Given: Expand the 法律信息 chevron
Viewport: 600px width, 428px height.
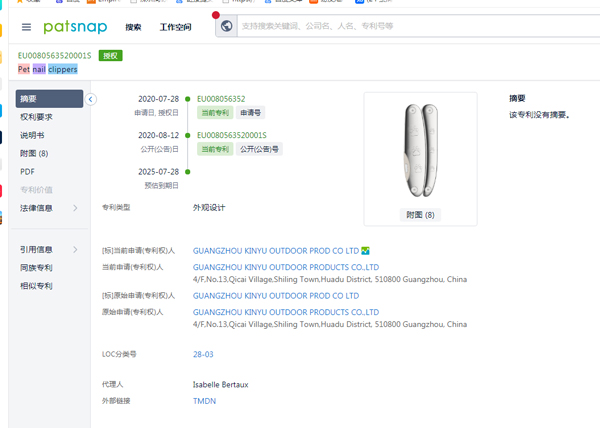Looking at the screenshot, I should click(x=75, y=208).
